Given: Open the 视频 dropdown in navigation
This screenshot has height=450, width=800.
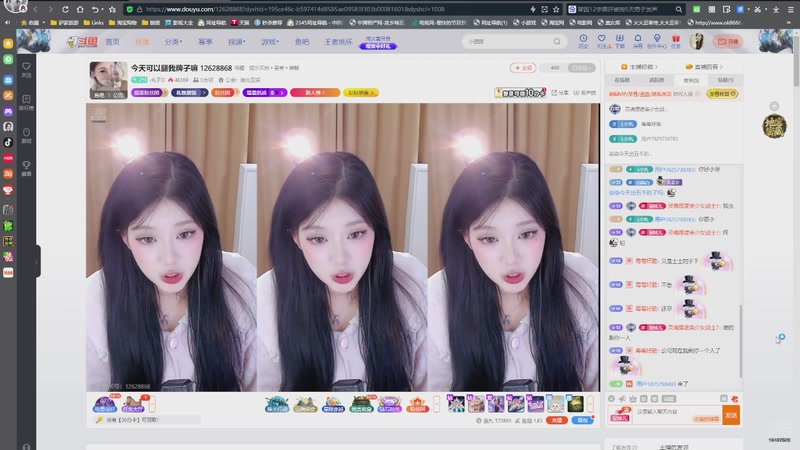Looking at the screenshot, I should [x=236, y=42].
